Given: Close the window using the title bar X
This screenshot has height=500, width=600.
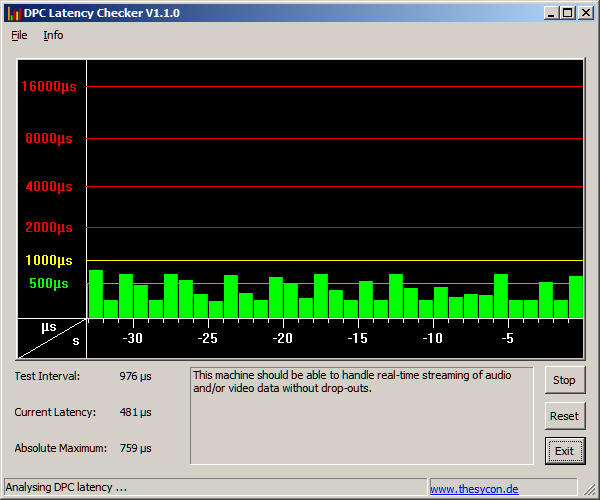Looking at the screenshot, I should [x=585, y=12].
